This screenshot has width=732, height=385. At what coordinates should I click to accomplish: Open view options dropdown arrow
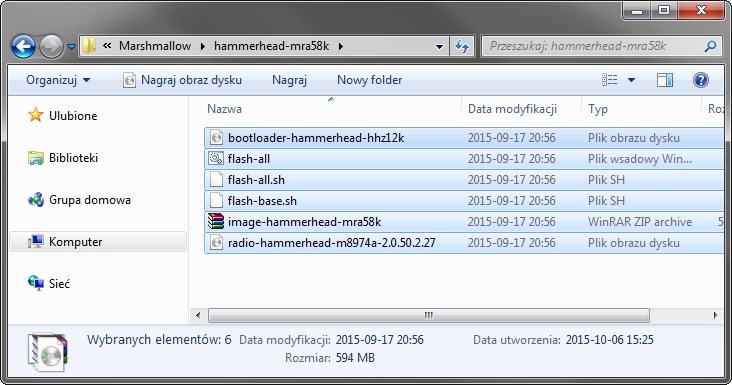click(631, 80)
